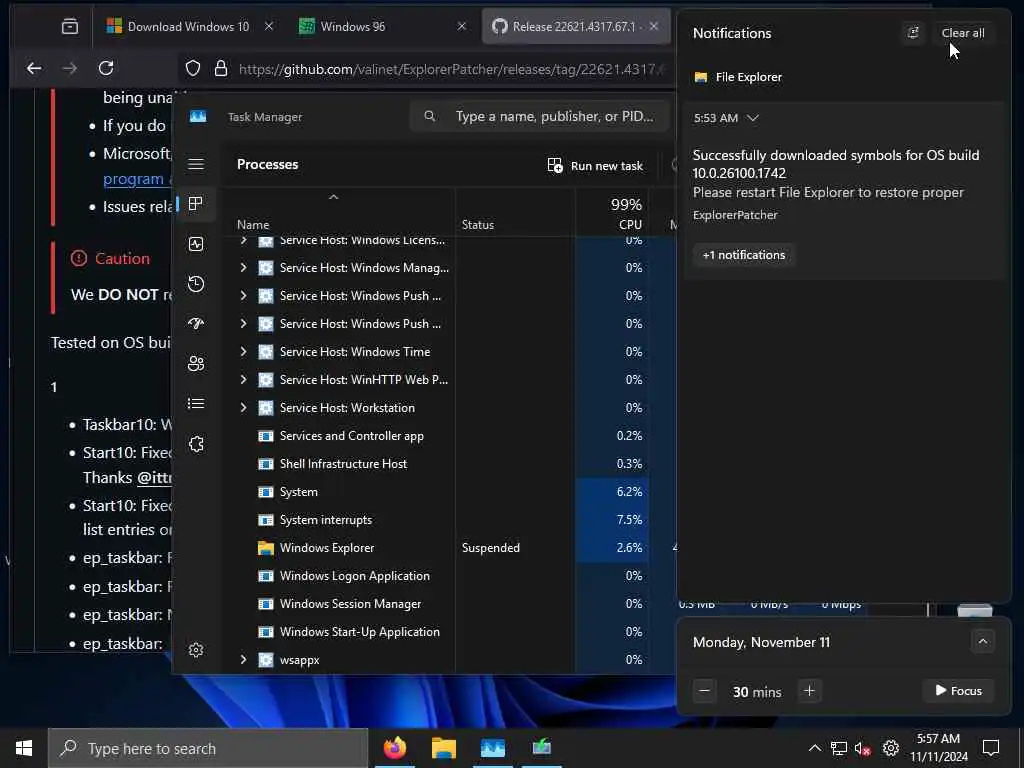Viewport: 1024px width, 768px height.
Task: Decrease focus time with minus button
Action: point(704,691)
